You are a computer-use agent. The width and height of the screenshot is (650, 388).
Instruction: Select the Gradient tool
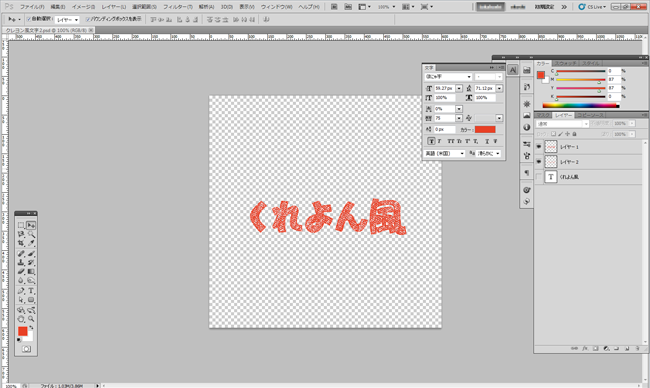(x=31, y=272)
